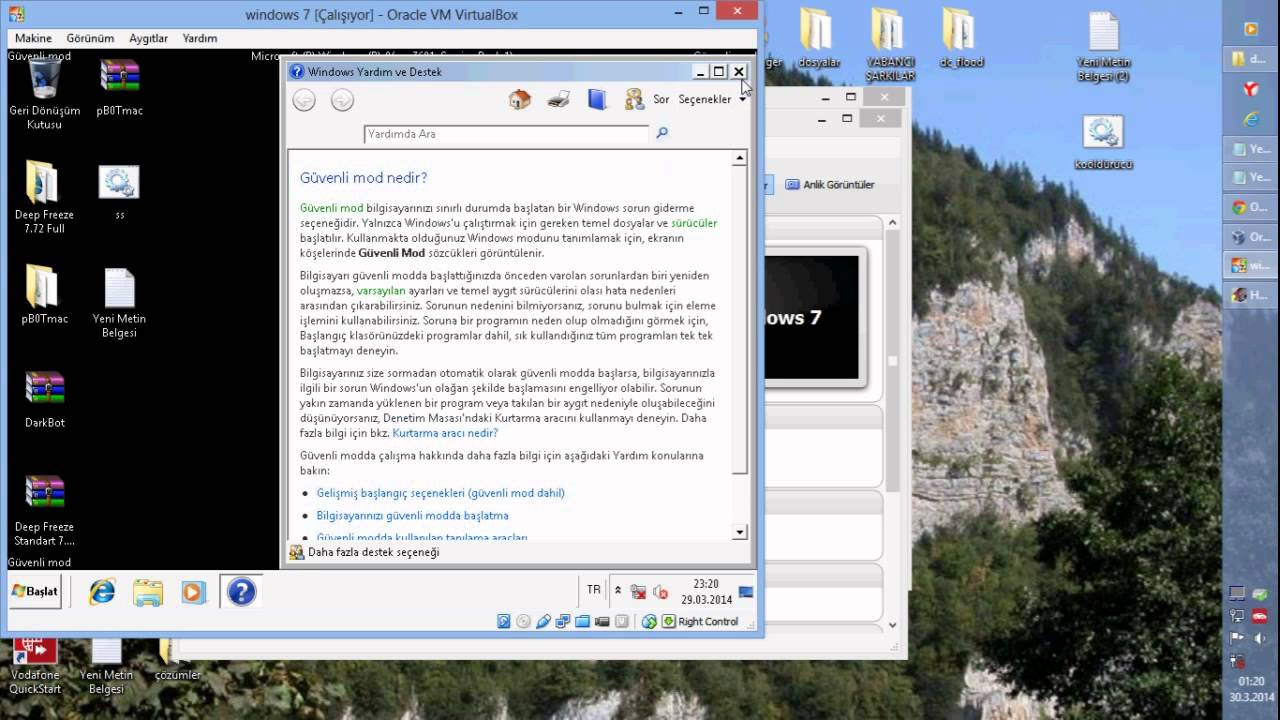Viewport: 1280px width, 720px height.
Task: Launch Internet Explorer from VM taskbar
Action: point(102,592)
